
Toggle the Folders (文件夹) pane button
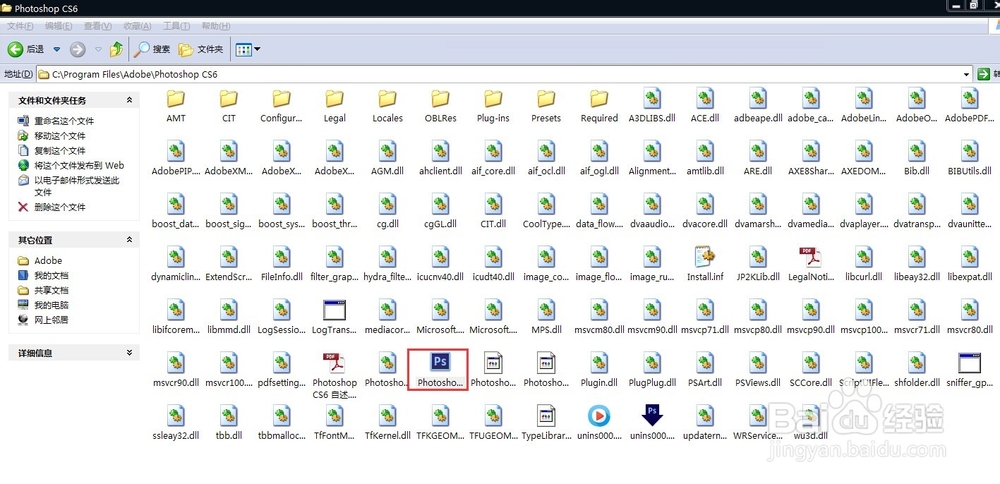[201, 49]
